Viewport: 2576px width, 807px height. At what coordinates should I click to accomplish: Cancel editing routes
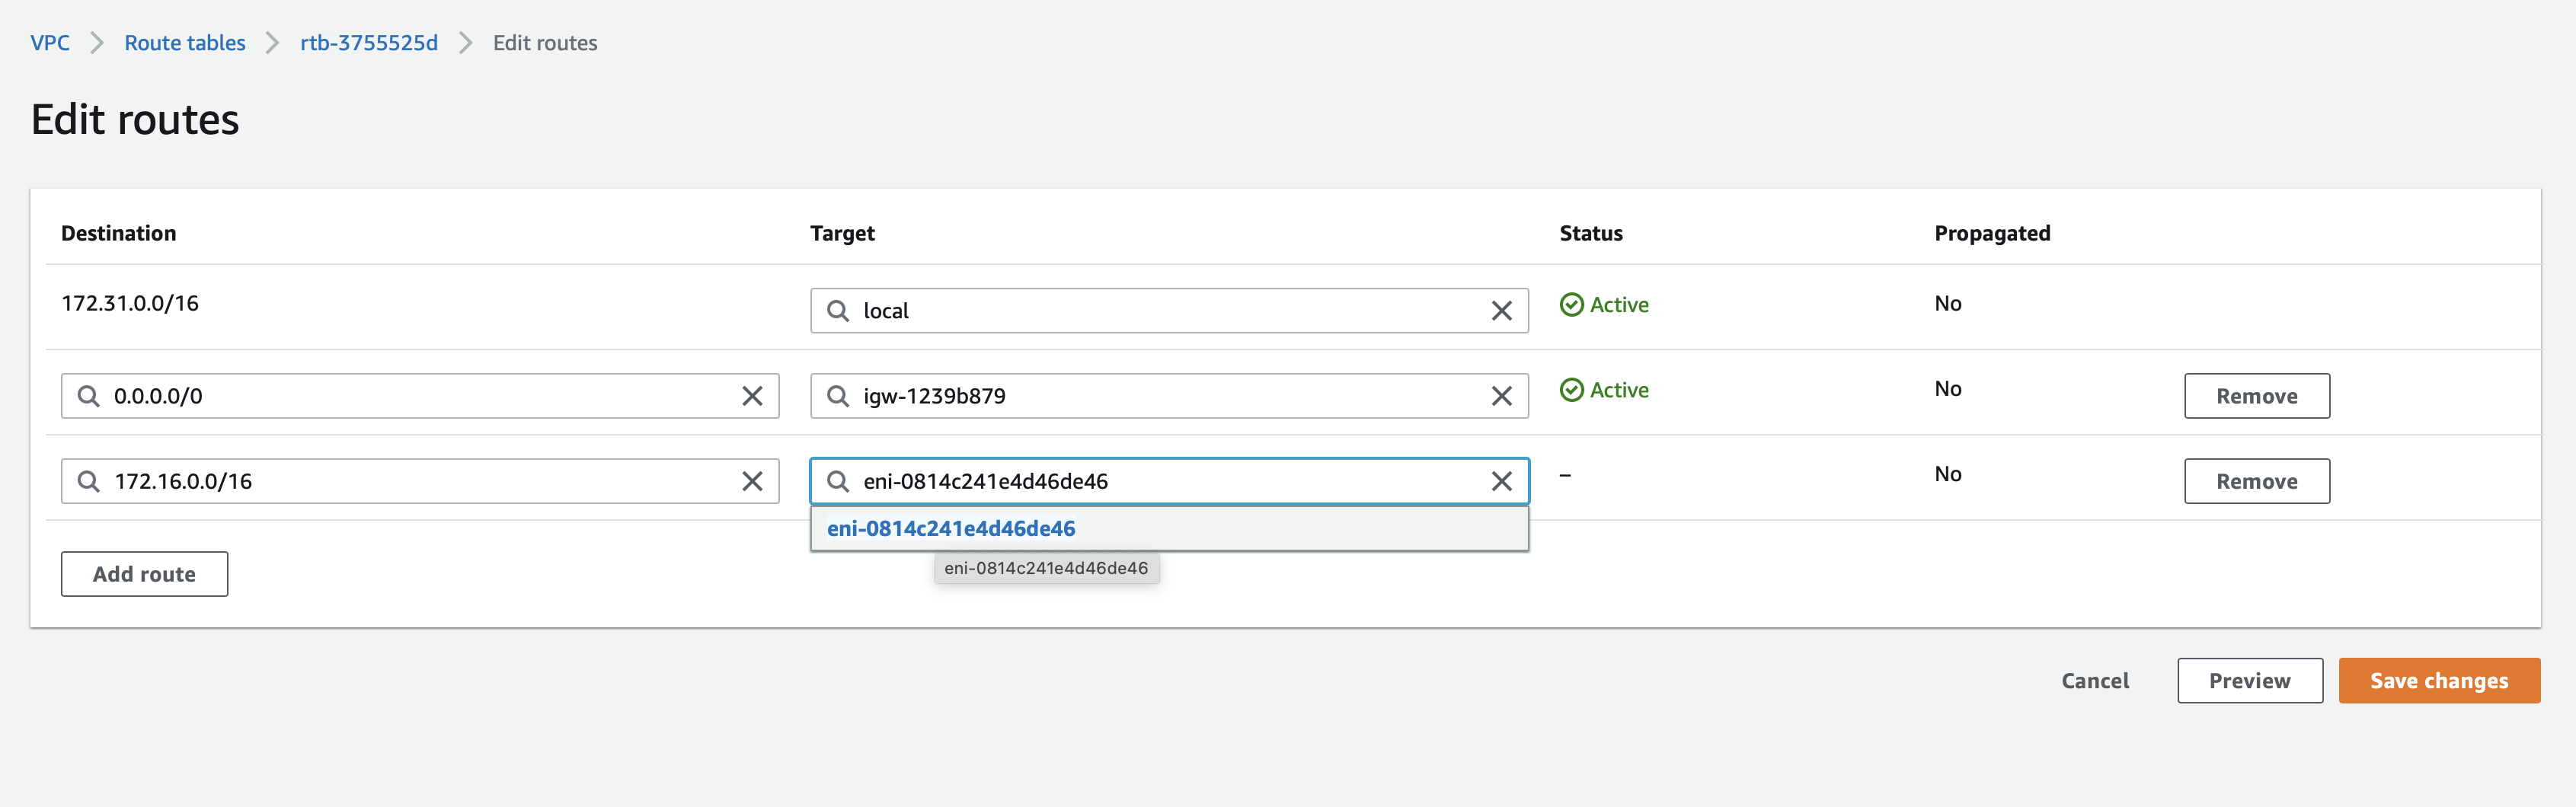(2095, 681)
